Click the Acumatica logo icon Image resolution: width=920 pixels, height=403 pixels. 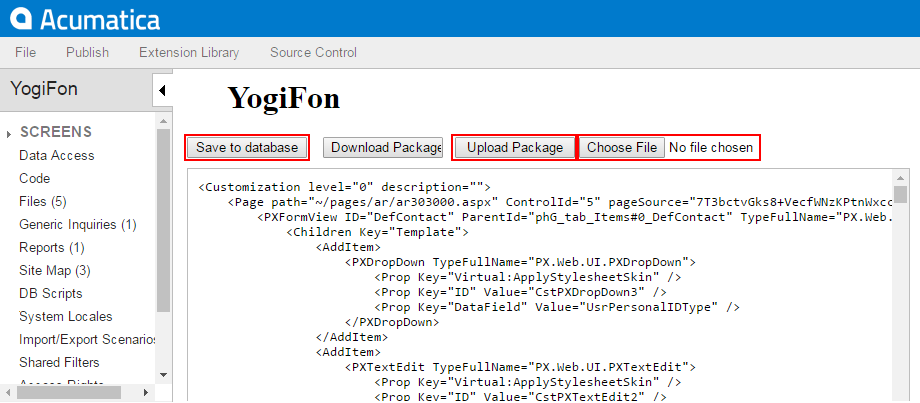(21, 19)
